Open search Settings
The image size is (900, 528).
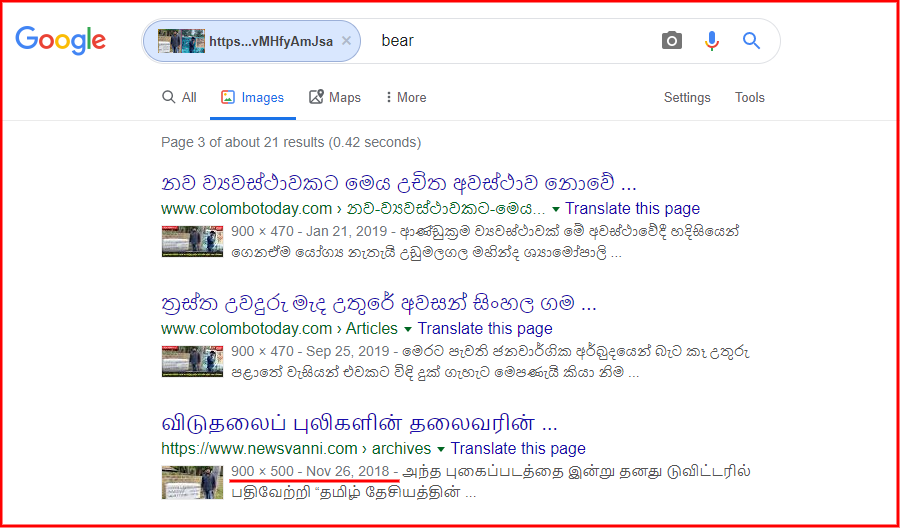coord(687,98)
